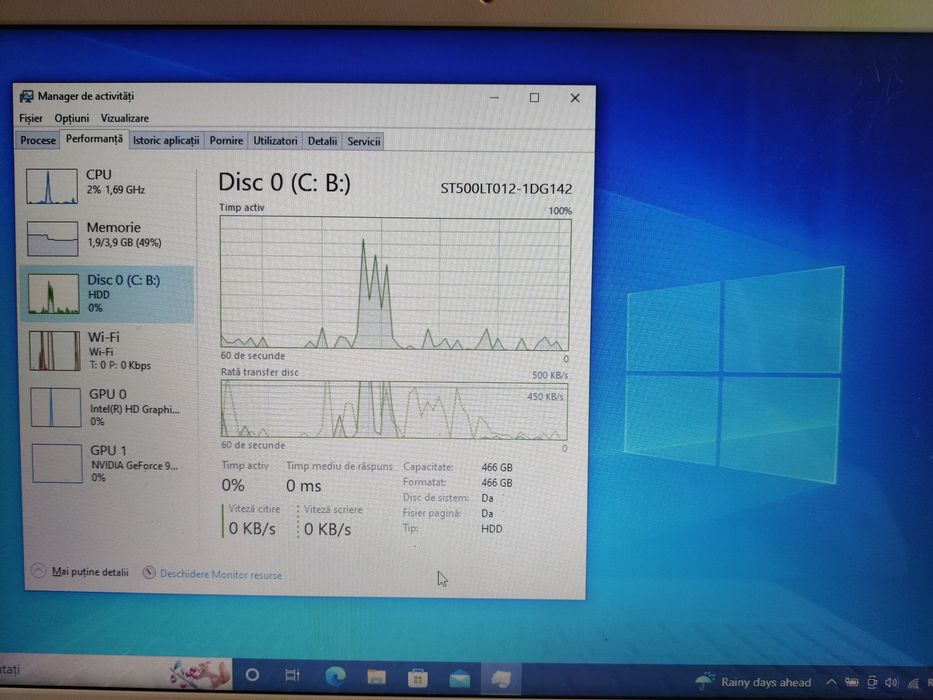Open Microsoft Store from the taskbar

tap(418, 677)
